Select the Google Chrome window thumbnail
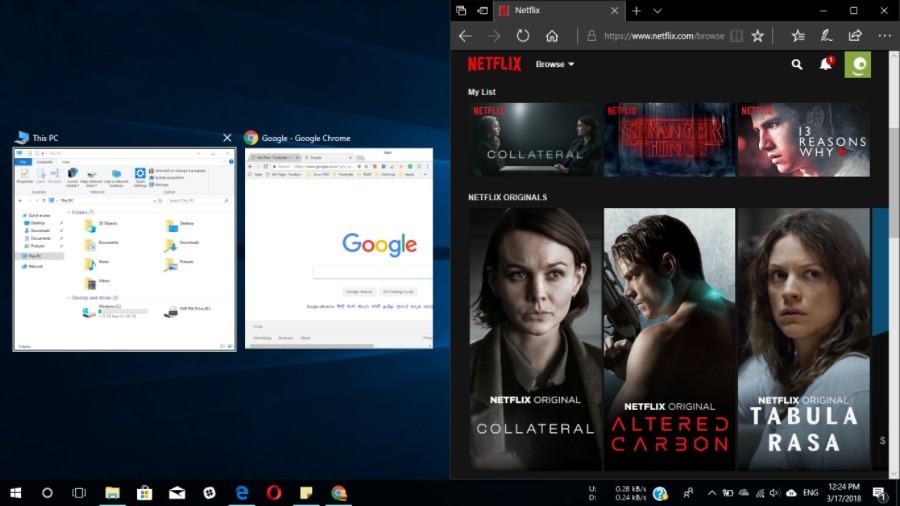Viewport: 900px width, 506px height. pos(339,248)
